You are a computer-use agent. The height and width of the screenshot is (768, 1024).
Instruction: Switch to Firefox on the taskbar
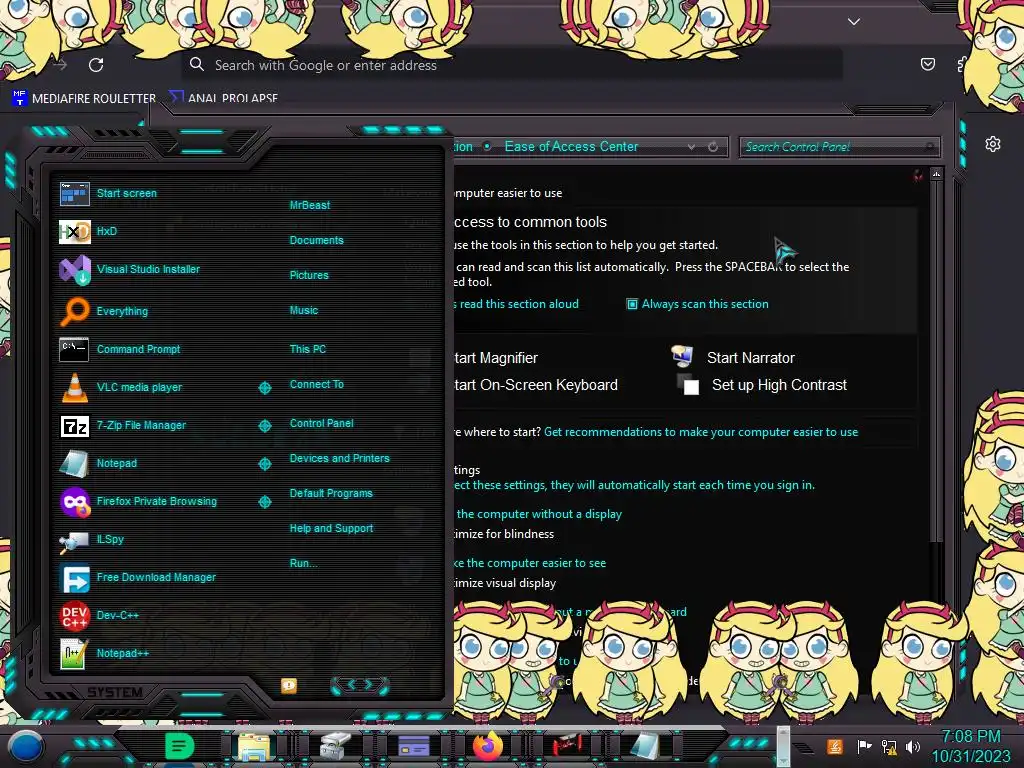(488, 746)
